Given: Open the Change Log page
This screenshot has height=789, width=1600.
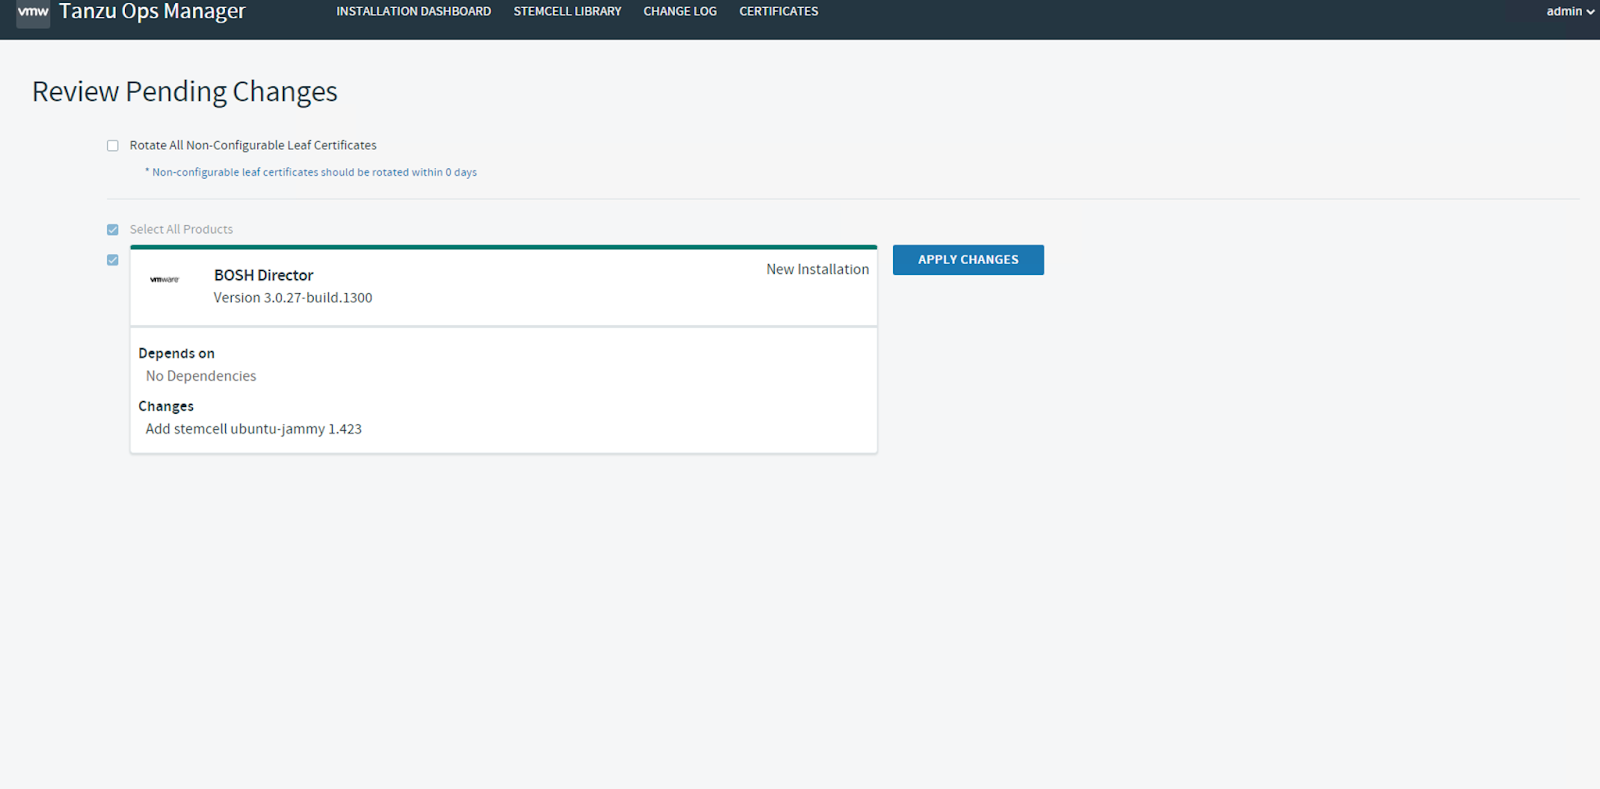Looking at the screenshot, I should [680, 12].
